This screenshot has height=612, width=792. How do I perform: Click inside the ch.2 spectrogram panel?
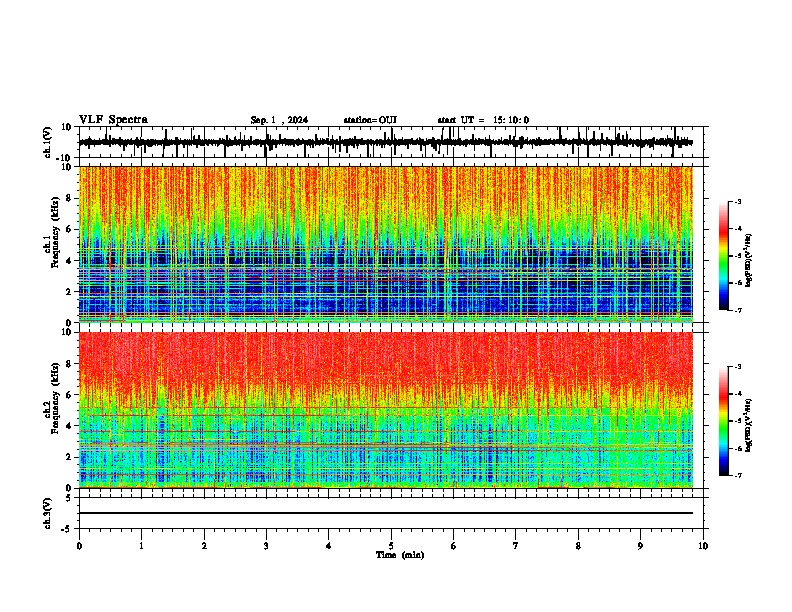386,410
